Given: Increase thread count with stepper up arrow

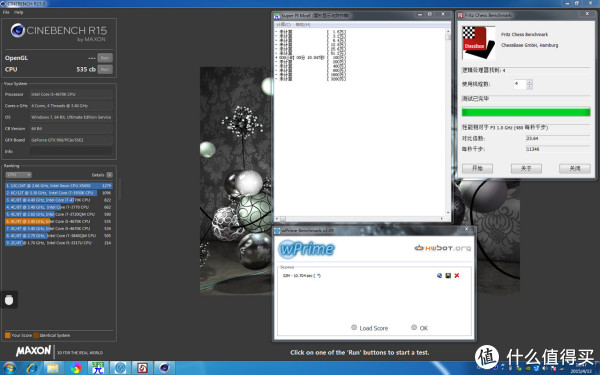Looking at the screenshot, I should click(530, 82).
